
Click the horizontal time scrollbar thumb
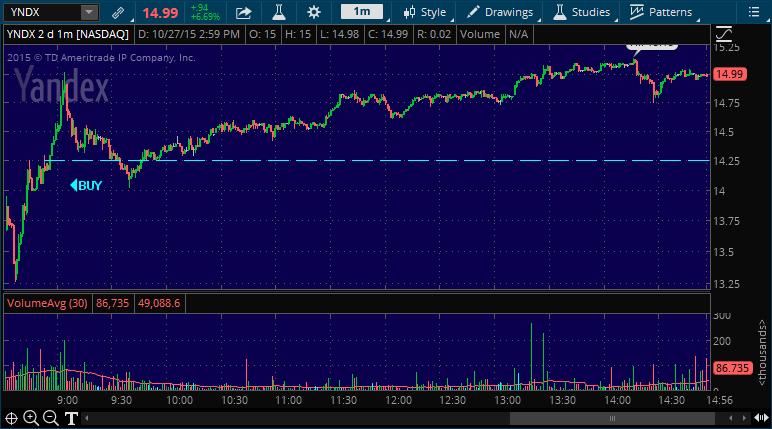(612, 419)
